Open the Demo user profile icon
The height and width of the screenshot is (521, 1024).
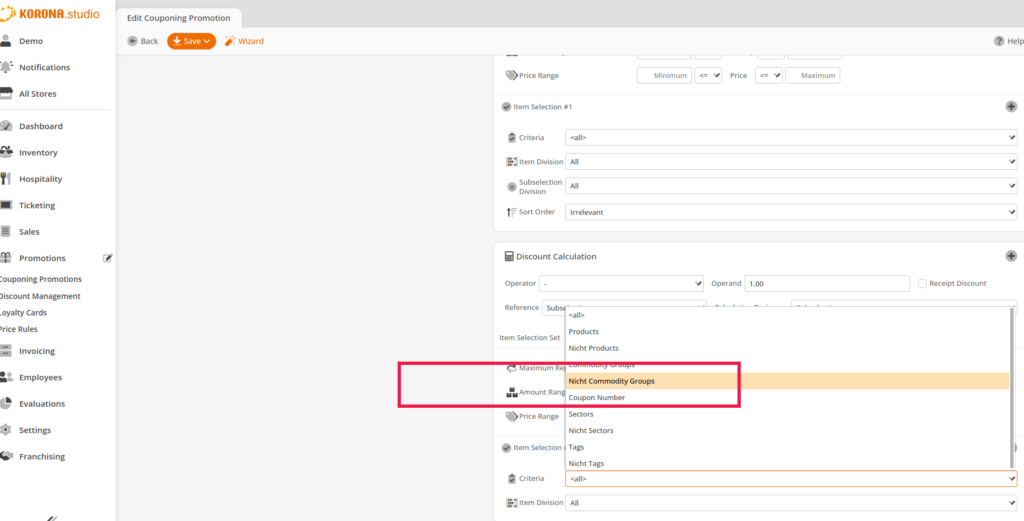6,40
